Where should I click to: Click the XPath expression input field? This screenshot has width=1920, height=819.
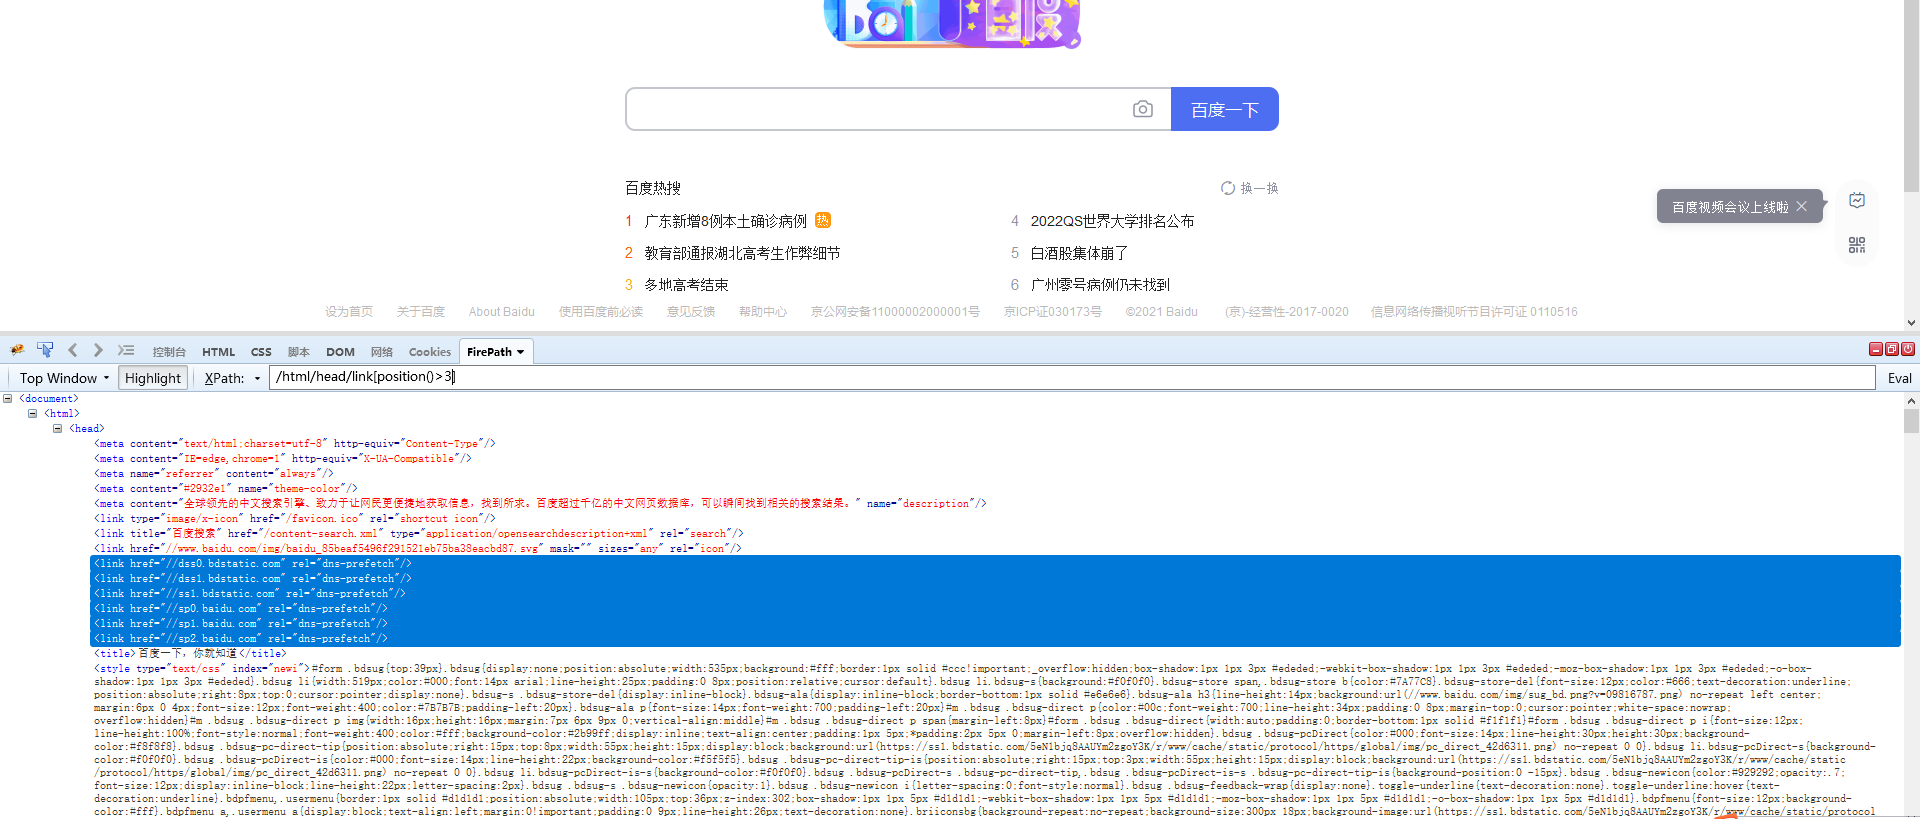pos(1072,377)
